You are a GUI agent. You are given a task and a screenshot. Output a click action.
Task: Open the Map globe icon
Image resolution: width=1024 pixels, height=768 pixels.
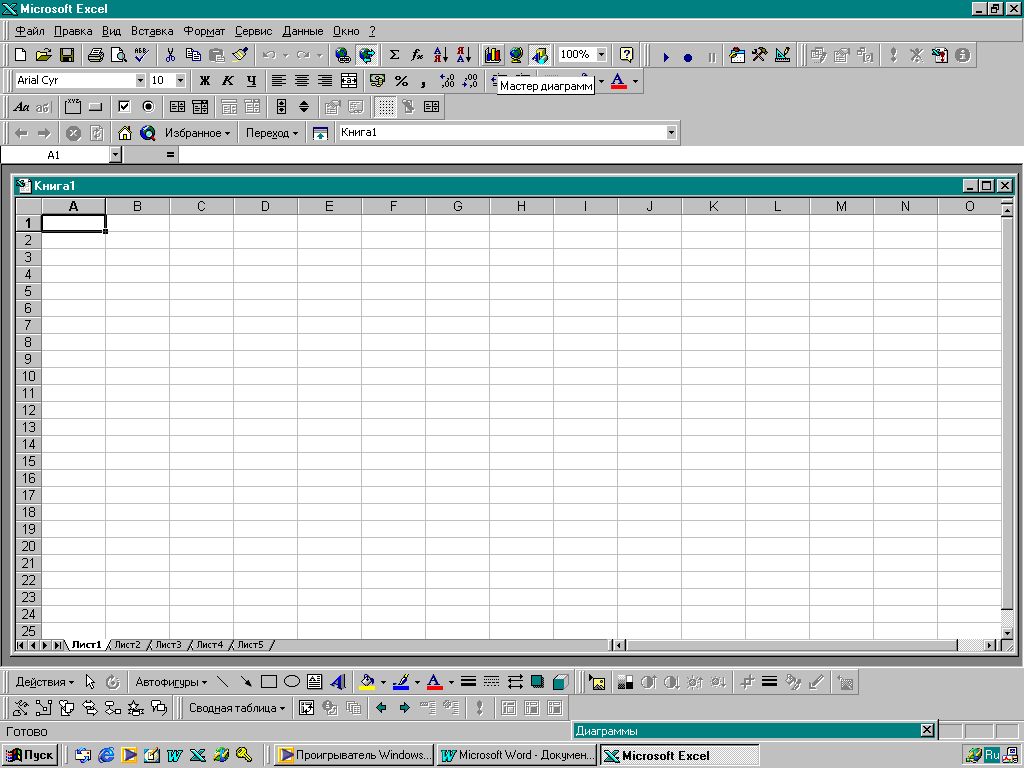tap(516, 55)
